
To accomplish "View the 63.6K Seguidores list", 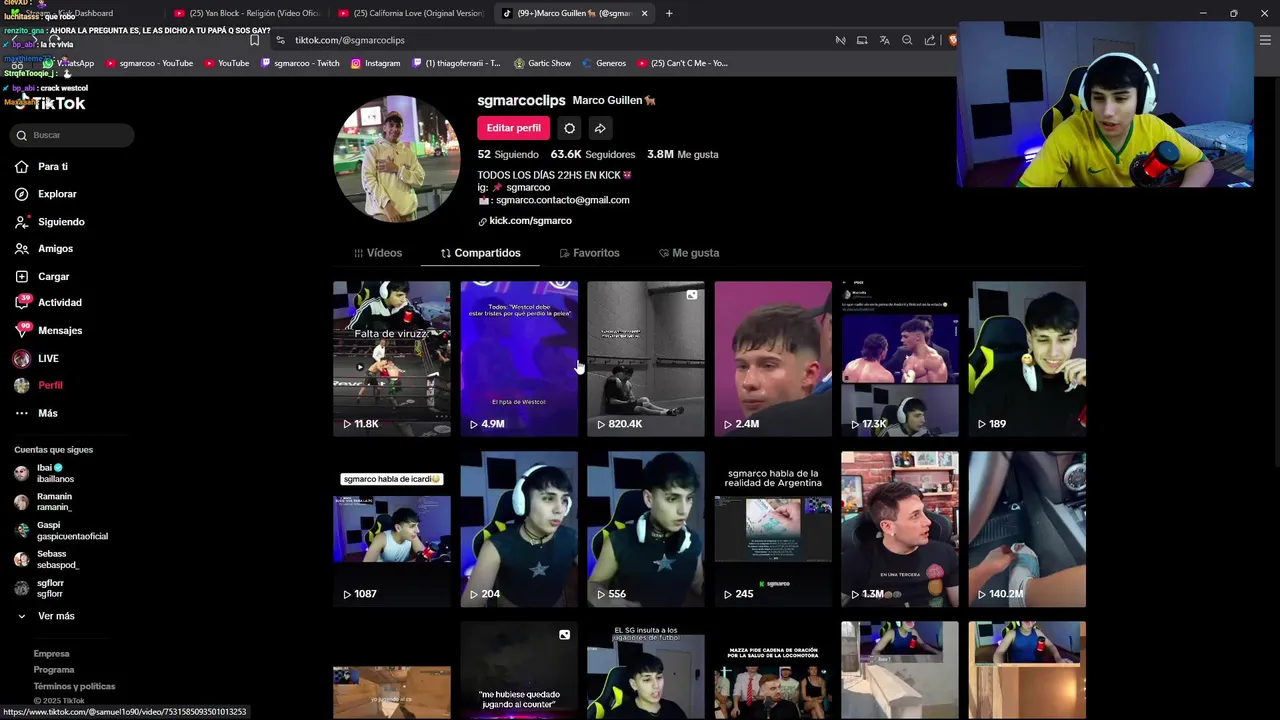I will [592, 155].
